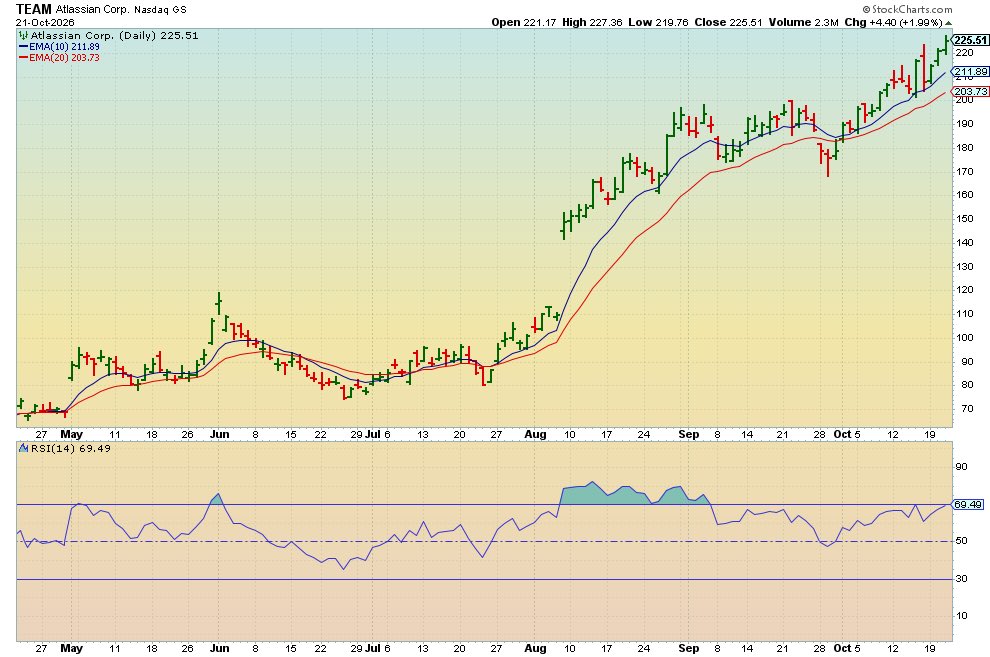Click the Aug label under the price panel
The height and width of the screenshot is (657, 990).
coord(535,434)
